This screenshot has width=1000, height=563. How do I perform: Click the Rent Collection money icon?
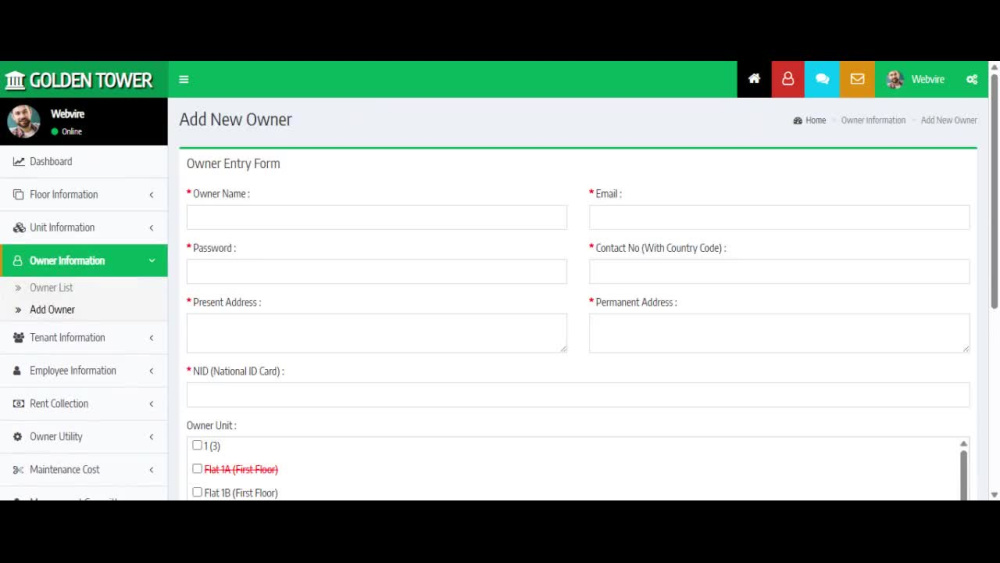(x=18, y=404)
